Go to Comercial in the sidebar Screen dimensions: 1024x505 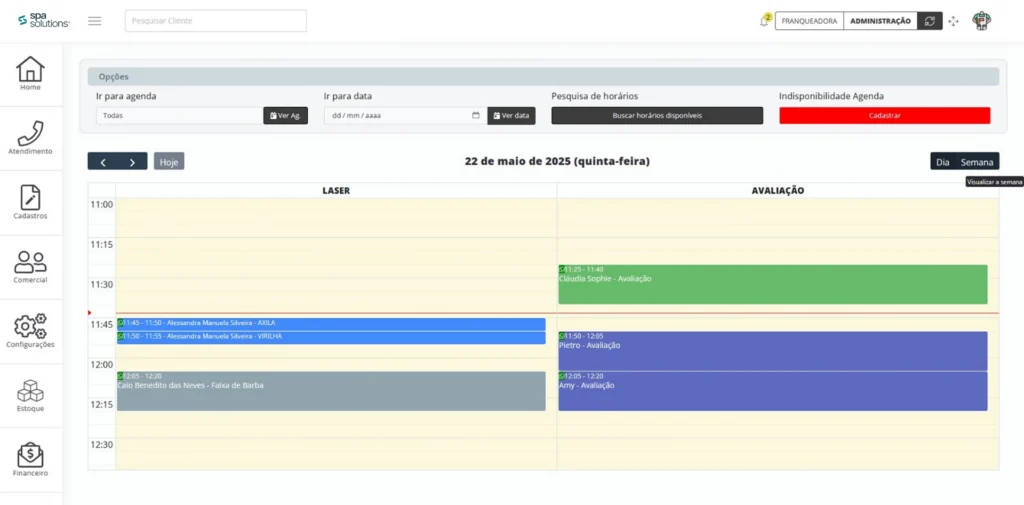[30, 267]
